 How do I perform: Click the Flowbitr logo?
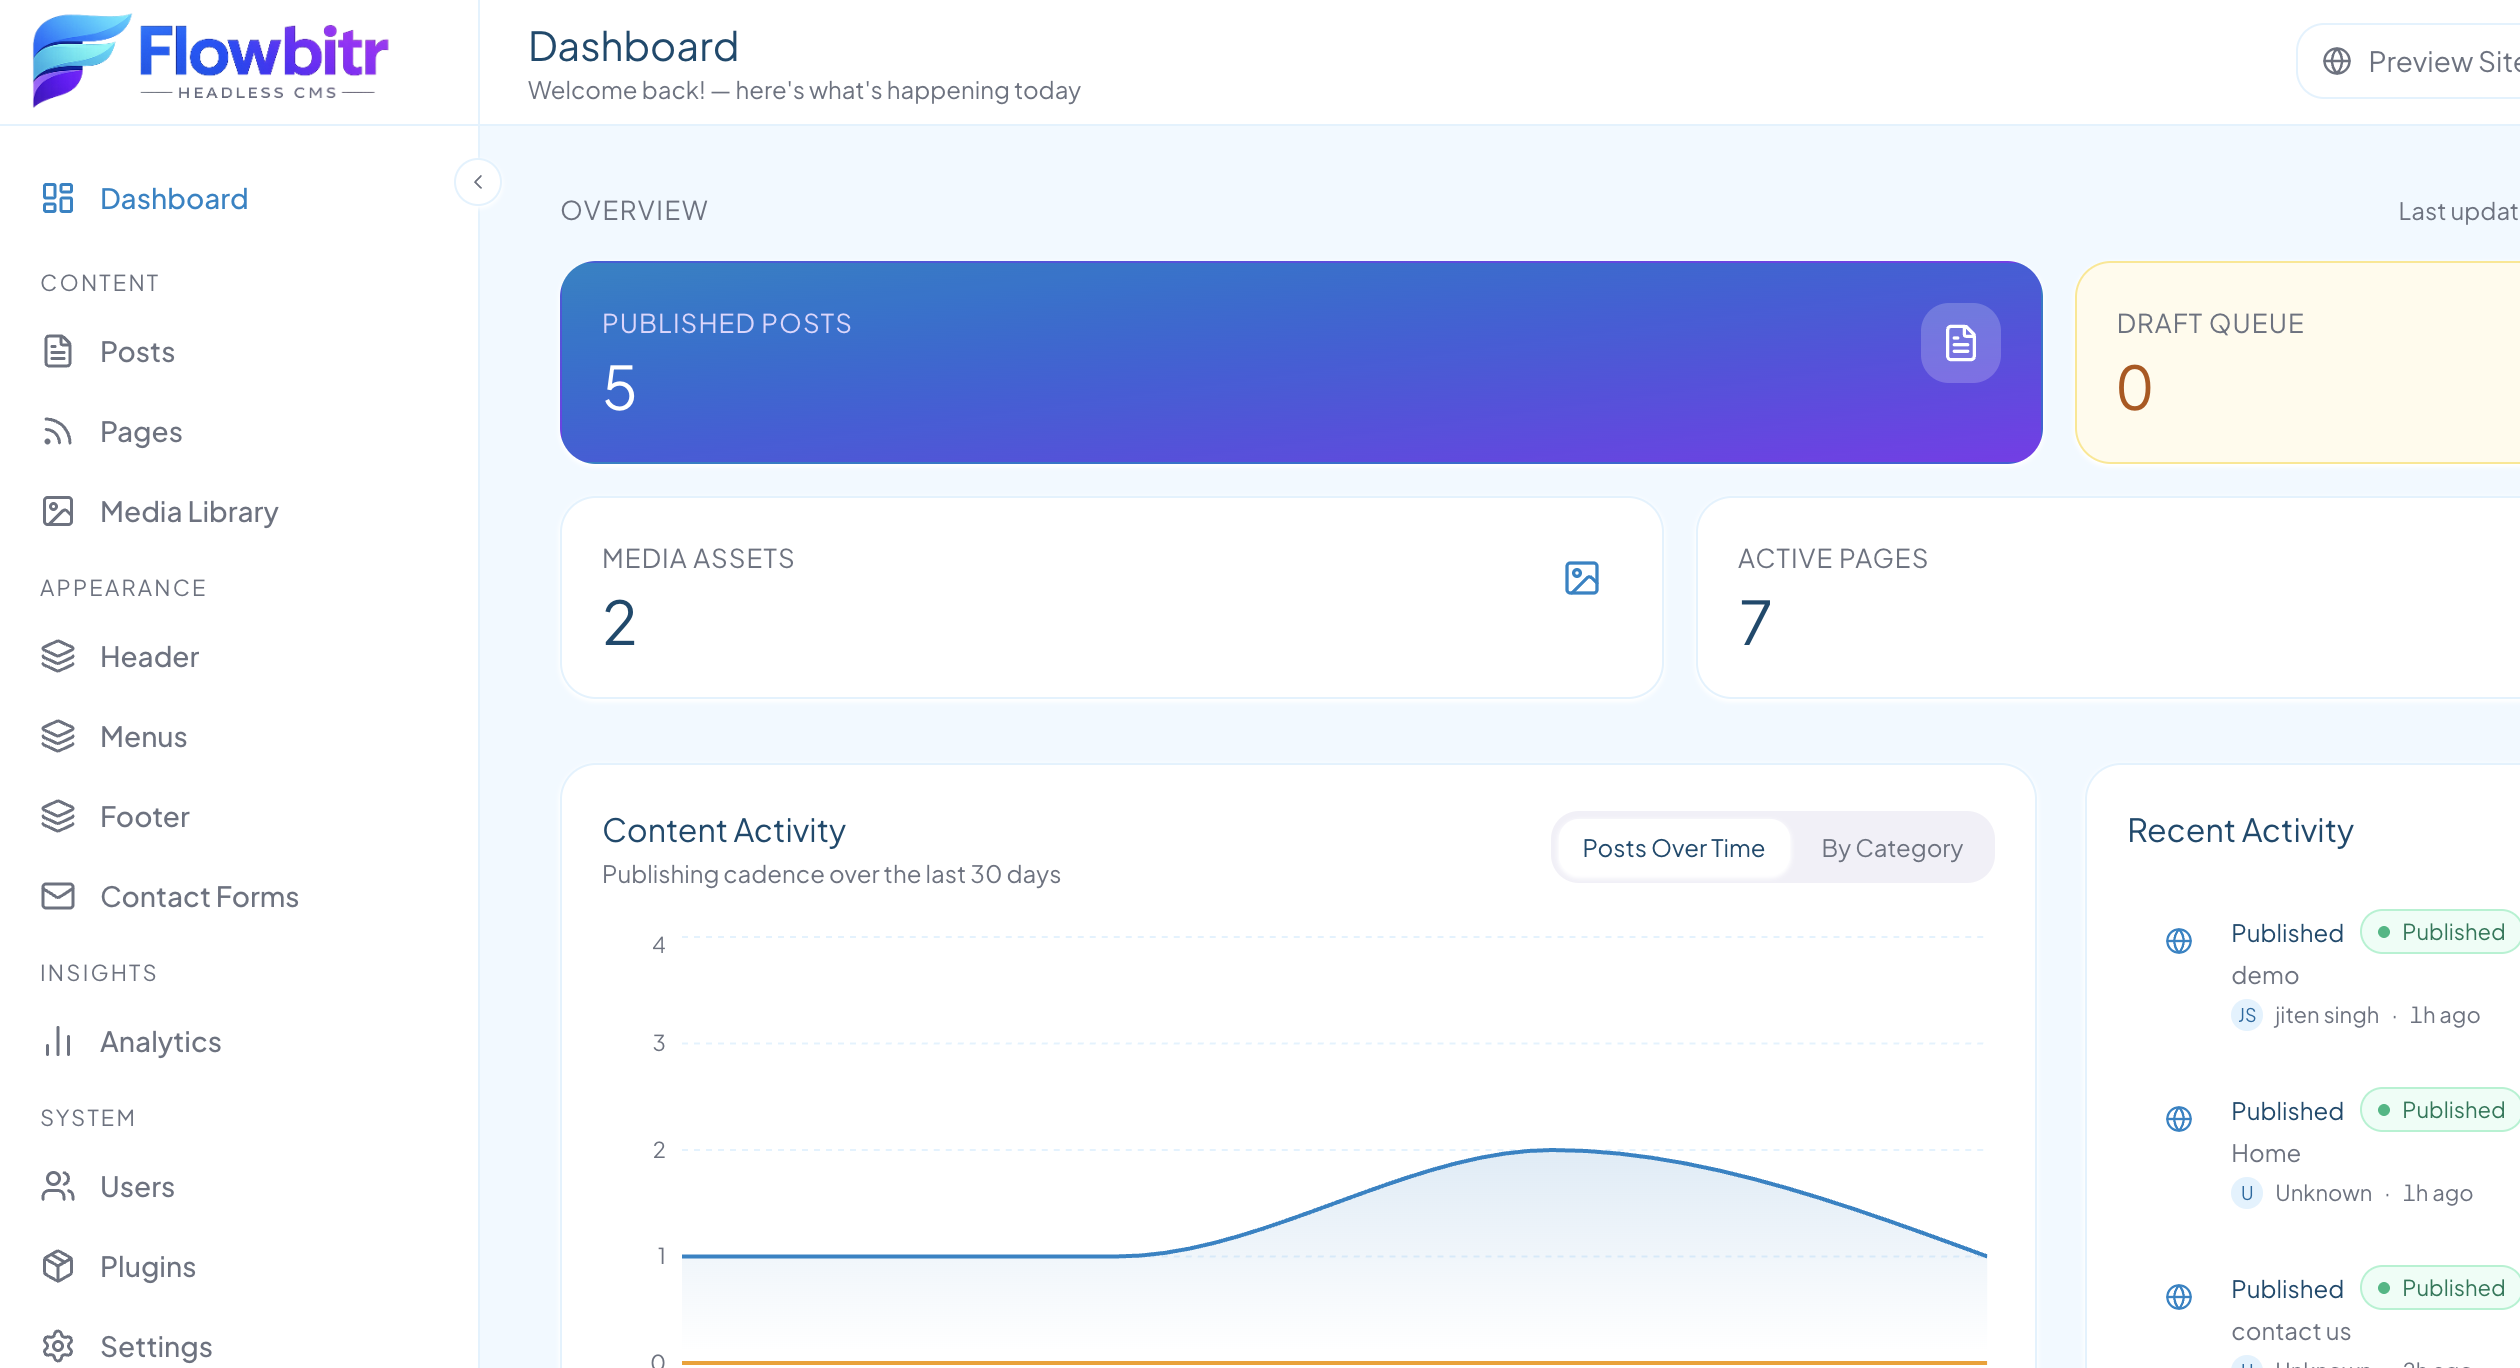[x=211, y=60]
